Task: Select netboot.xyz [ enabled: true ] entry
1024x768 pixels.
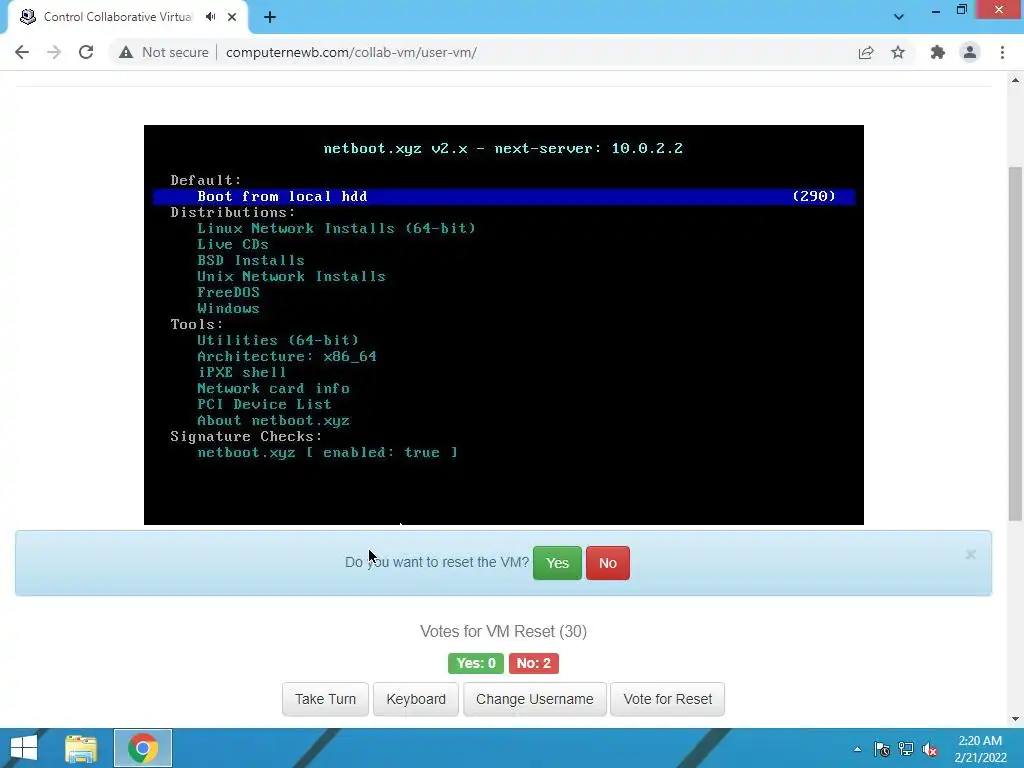Action: (327, 453)
